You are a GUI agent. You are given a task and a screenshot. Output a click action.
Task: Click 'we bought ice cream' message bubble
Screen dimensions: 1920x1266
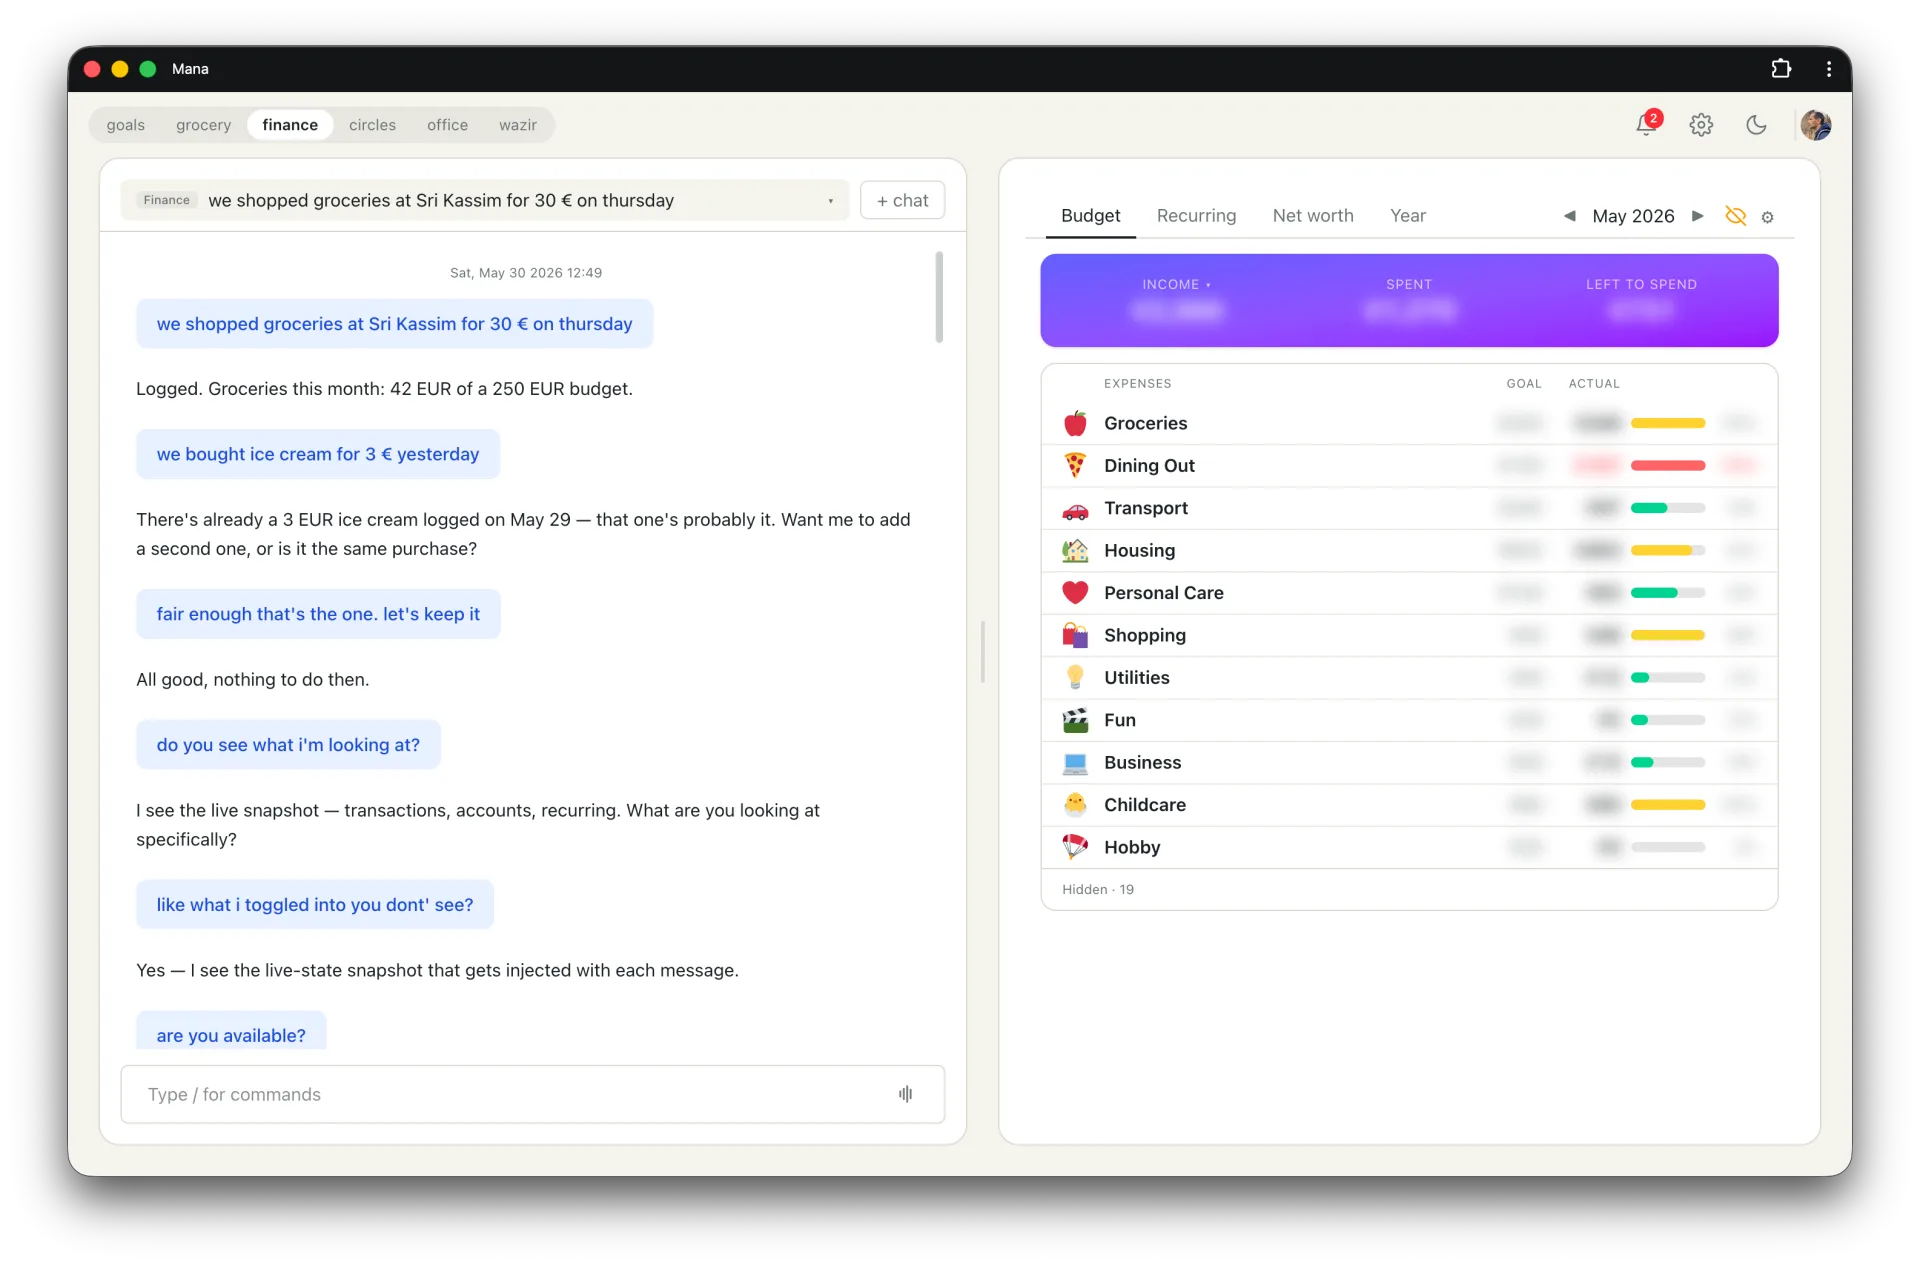318,454
